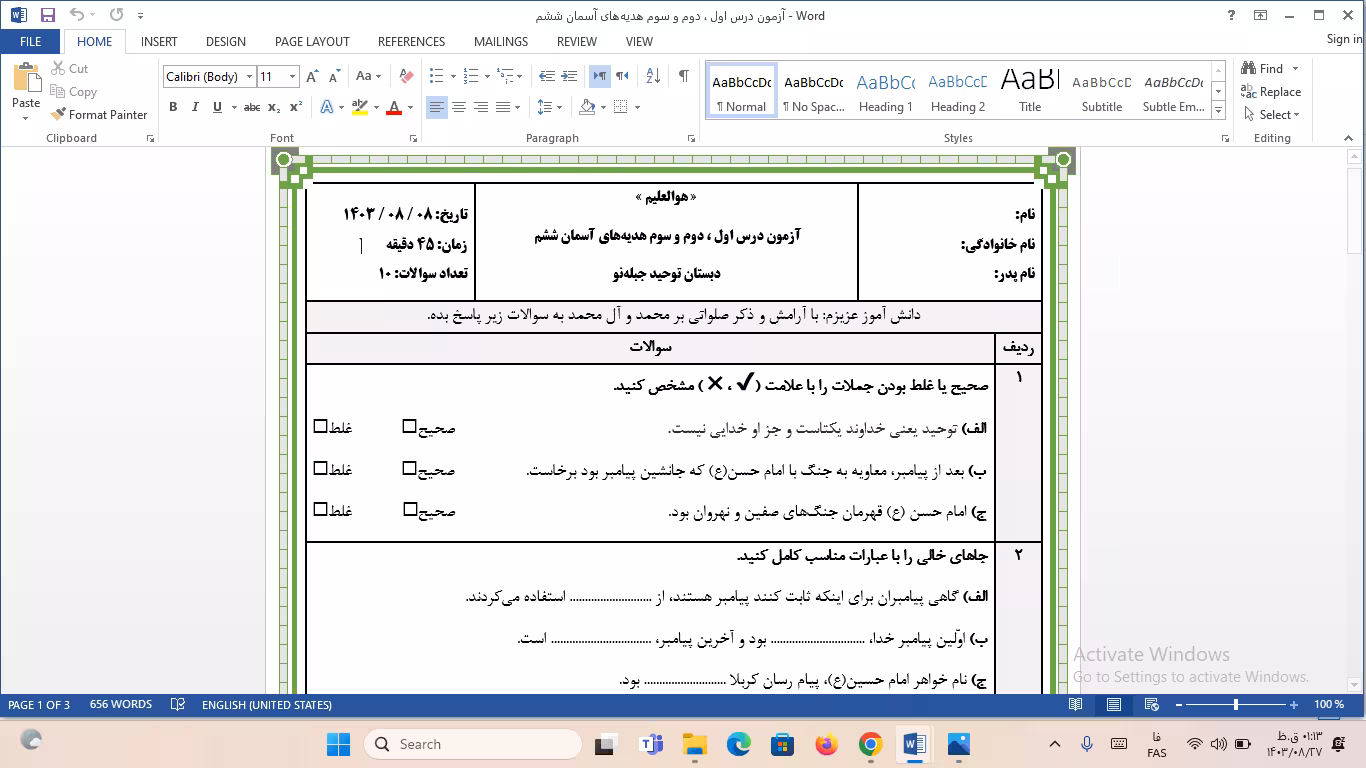Viewport: 1366px width, 768px height.
Task: Clear all formatting from text
Action: pyautogui.click(x=405, y=77)
